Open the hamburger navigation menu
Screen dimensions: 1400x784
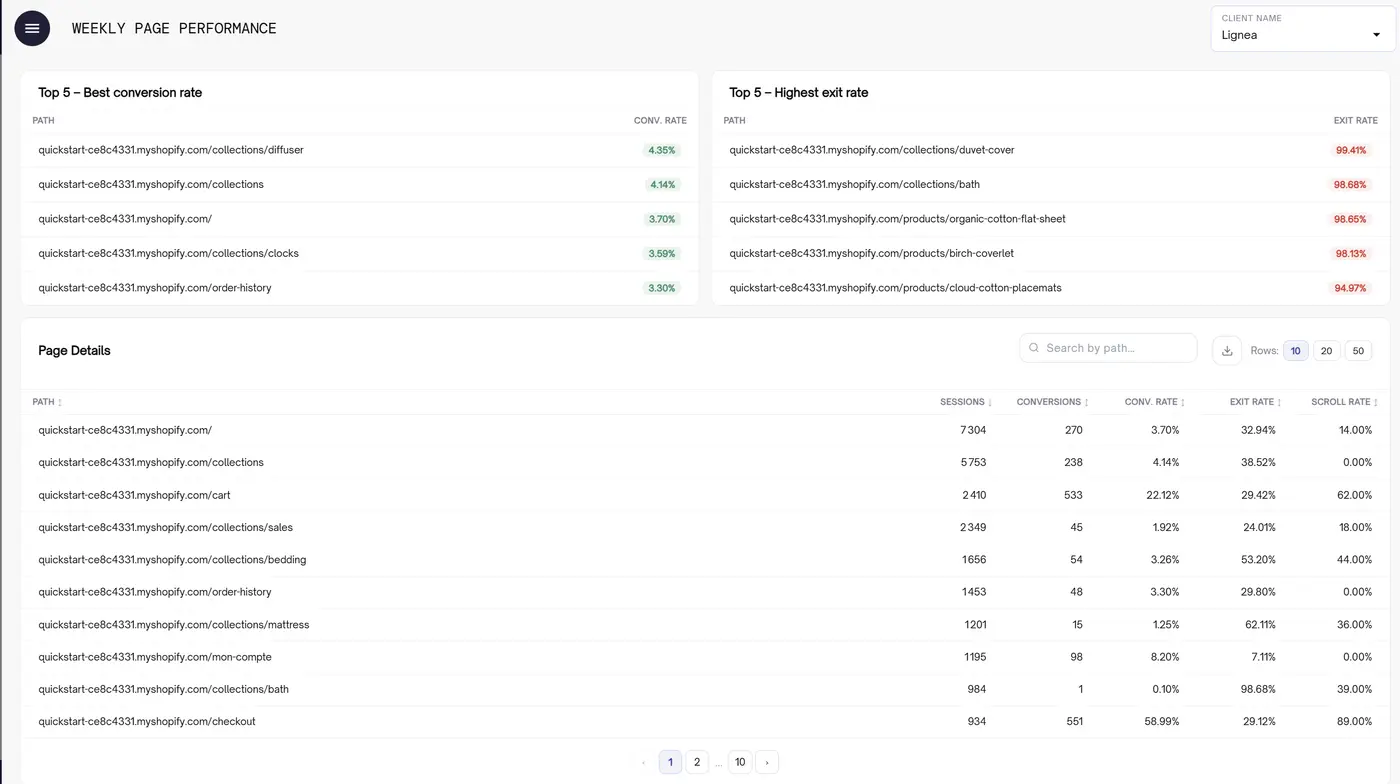32,28
